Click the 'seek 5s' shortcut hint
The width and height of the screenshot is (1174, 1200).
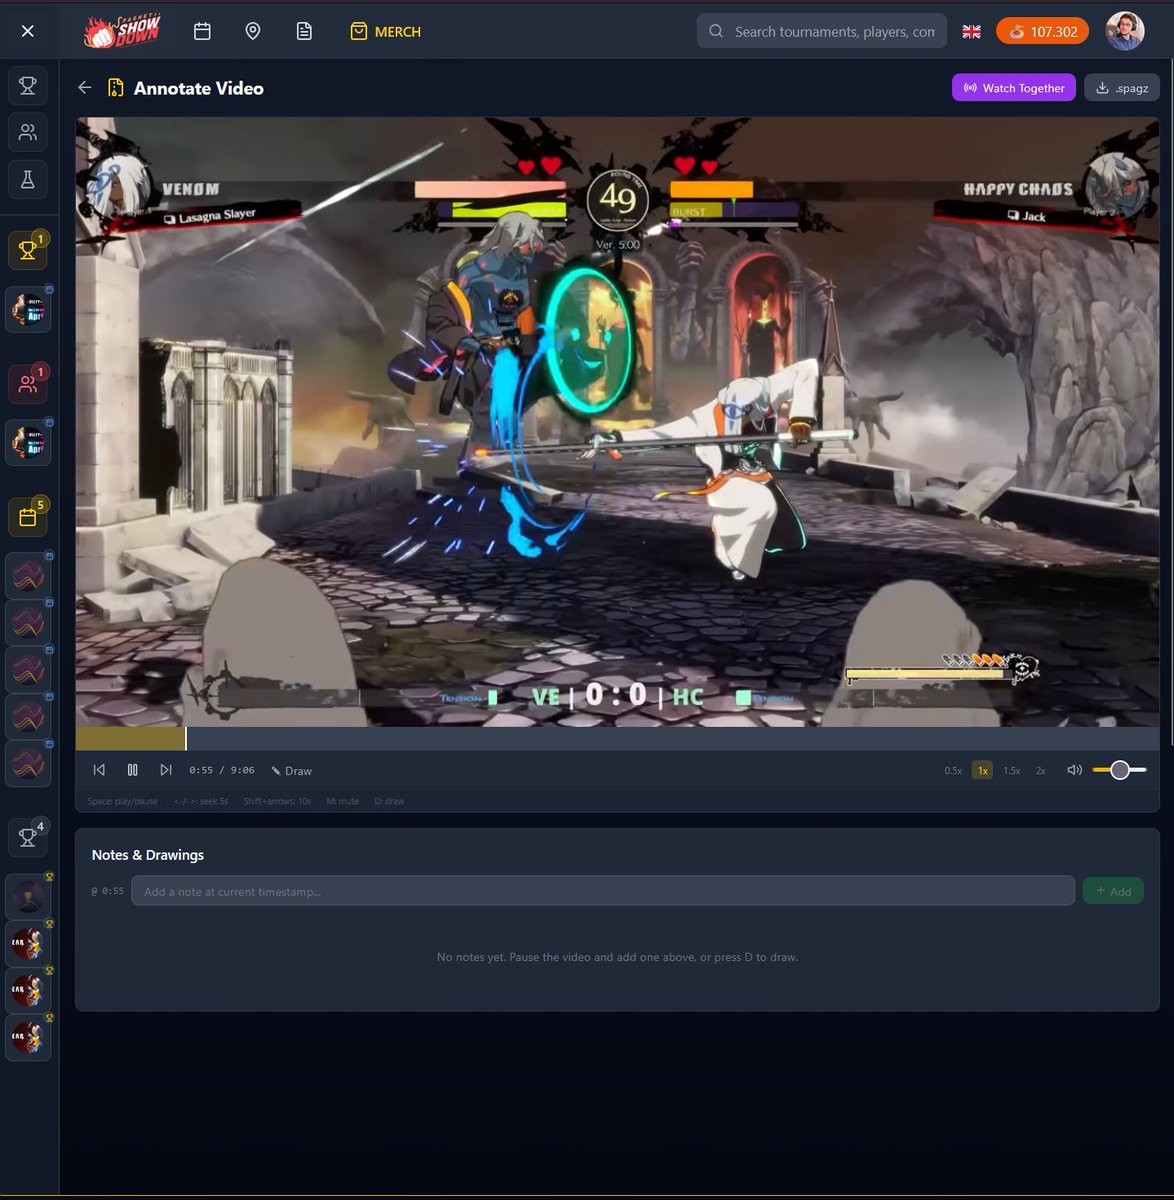pyautogui.click(x=201, y=801)
